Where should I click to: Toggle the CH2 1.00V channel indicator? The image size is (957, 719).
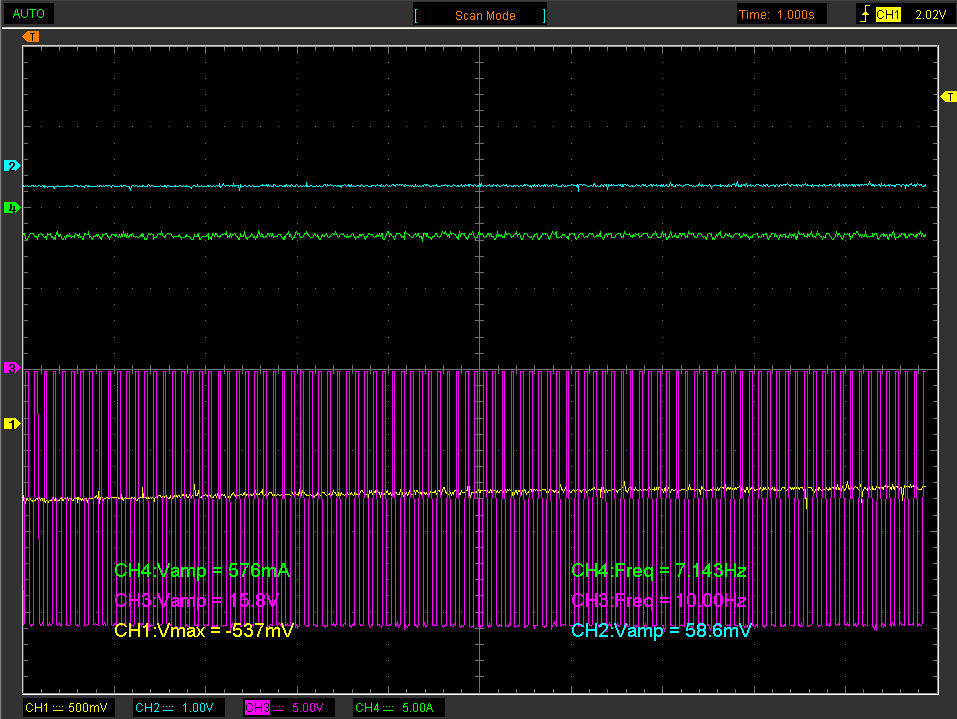[x=176, y=708]
